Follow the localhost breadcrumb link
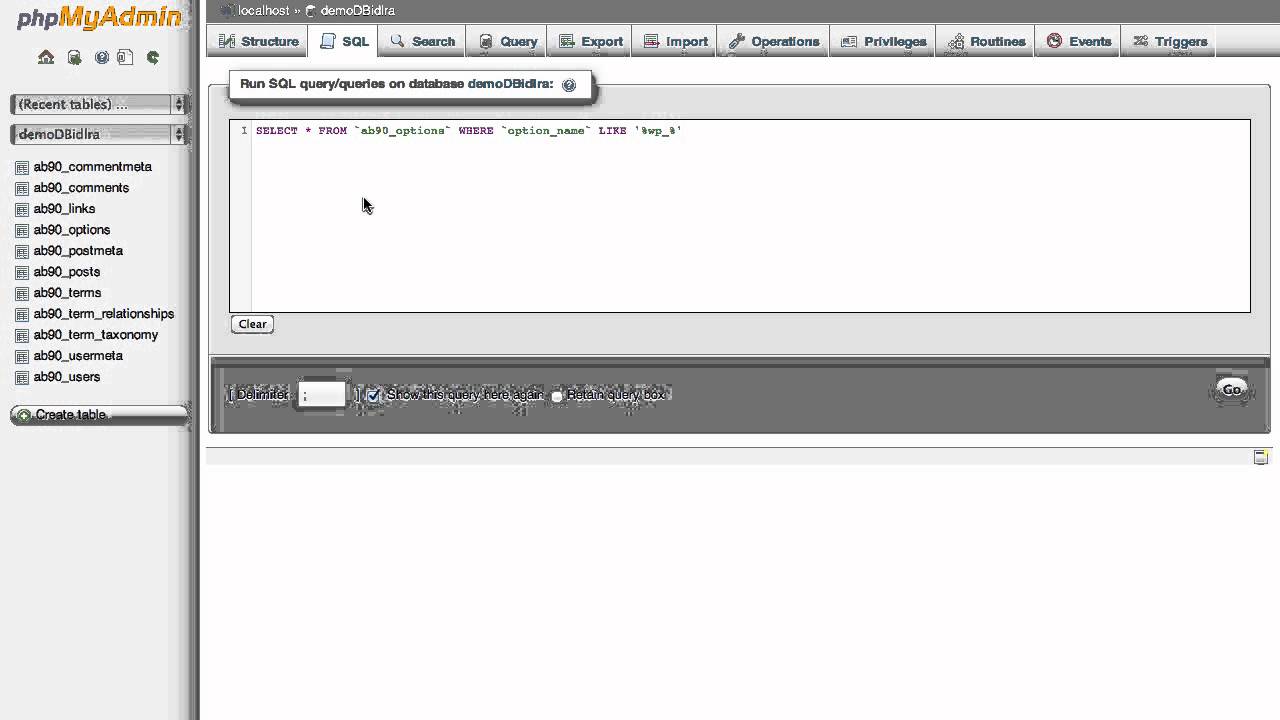Screen dimensions: 1280x720 (264, 10)
